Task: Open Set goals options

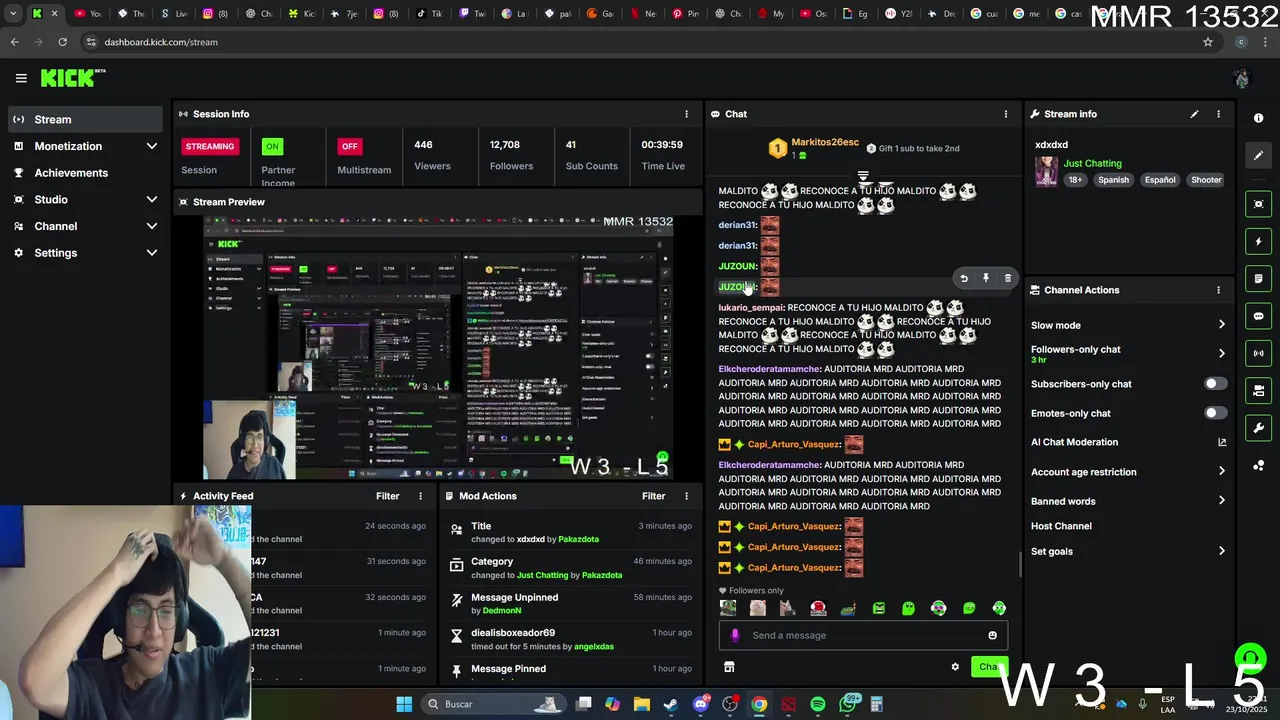Action: tap(1128, 551)
